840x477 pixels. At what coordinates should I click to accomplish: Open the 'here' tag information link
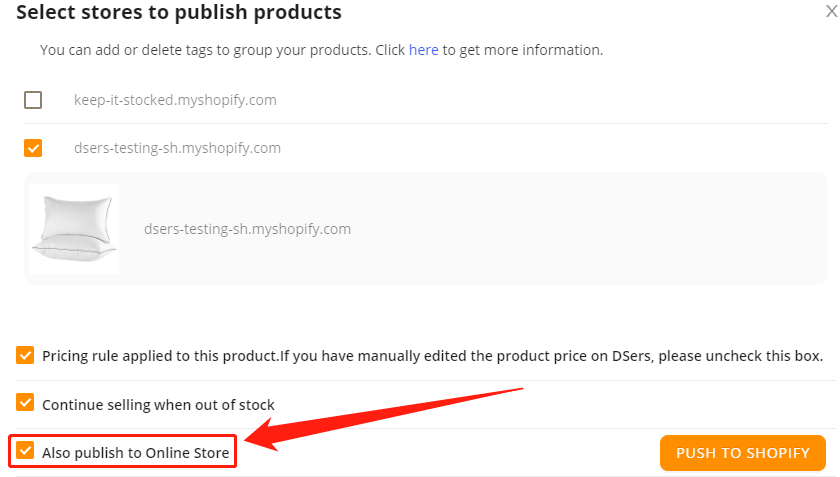pos(423,50)
